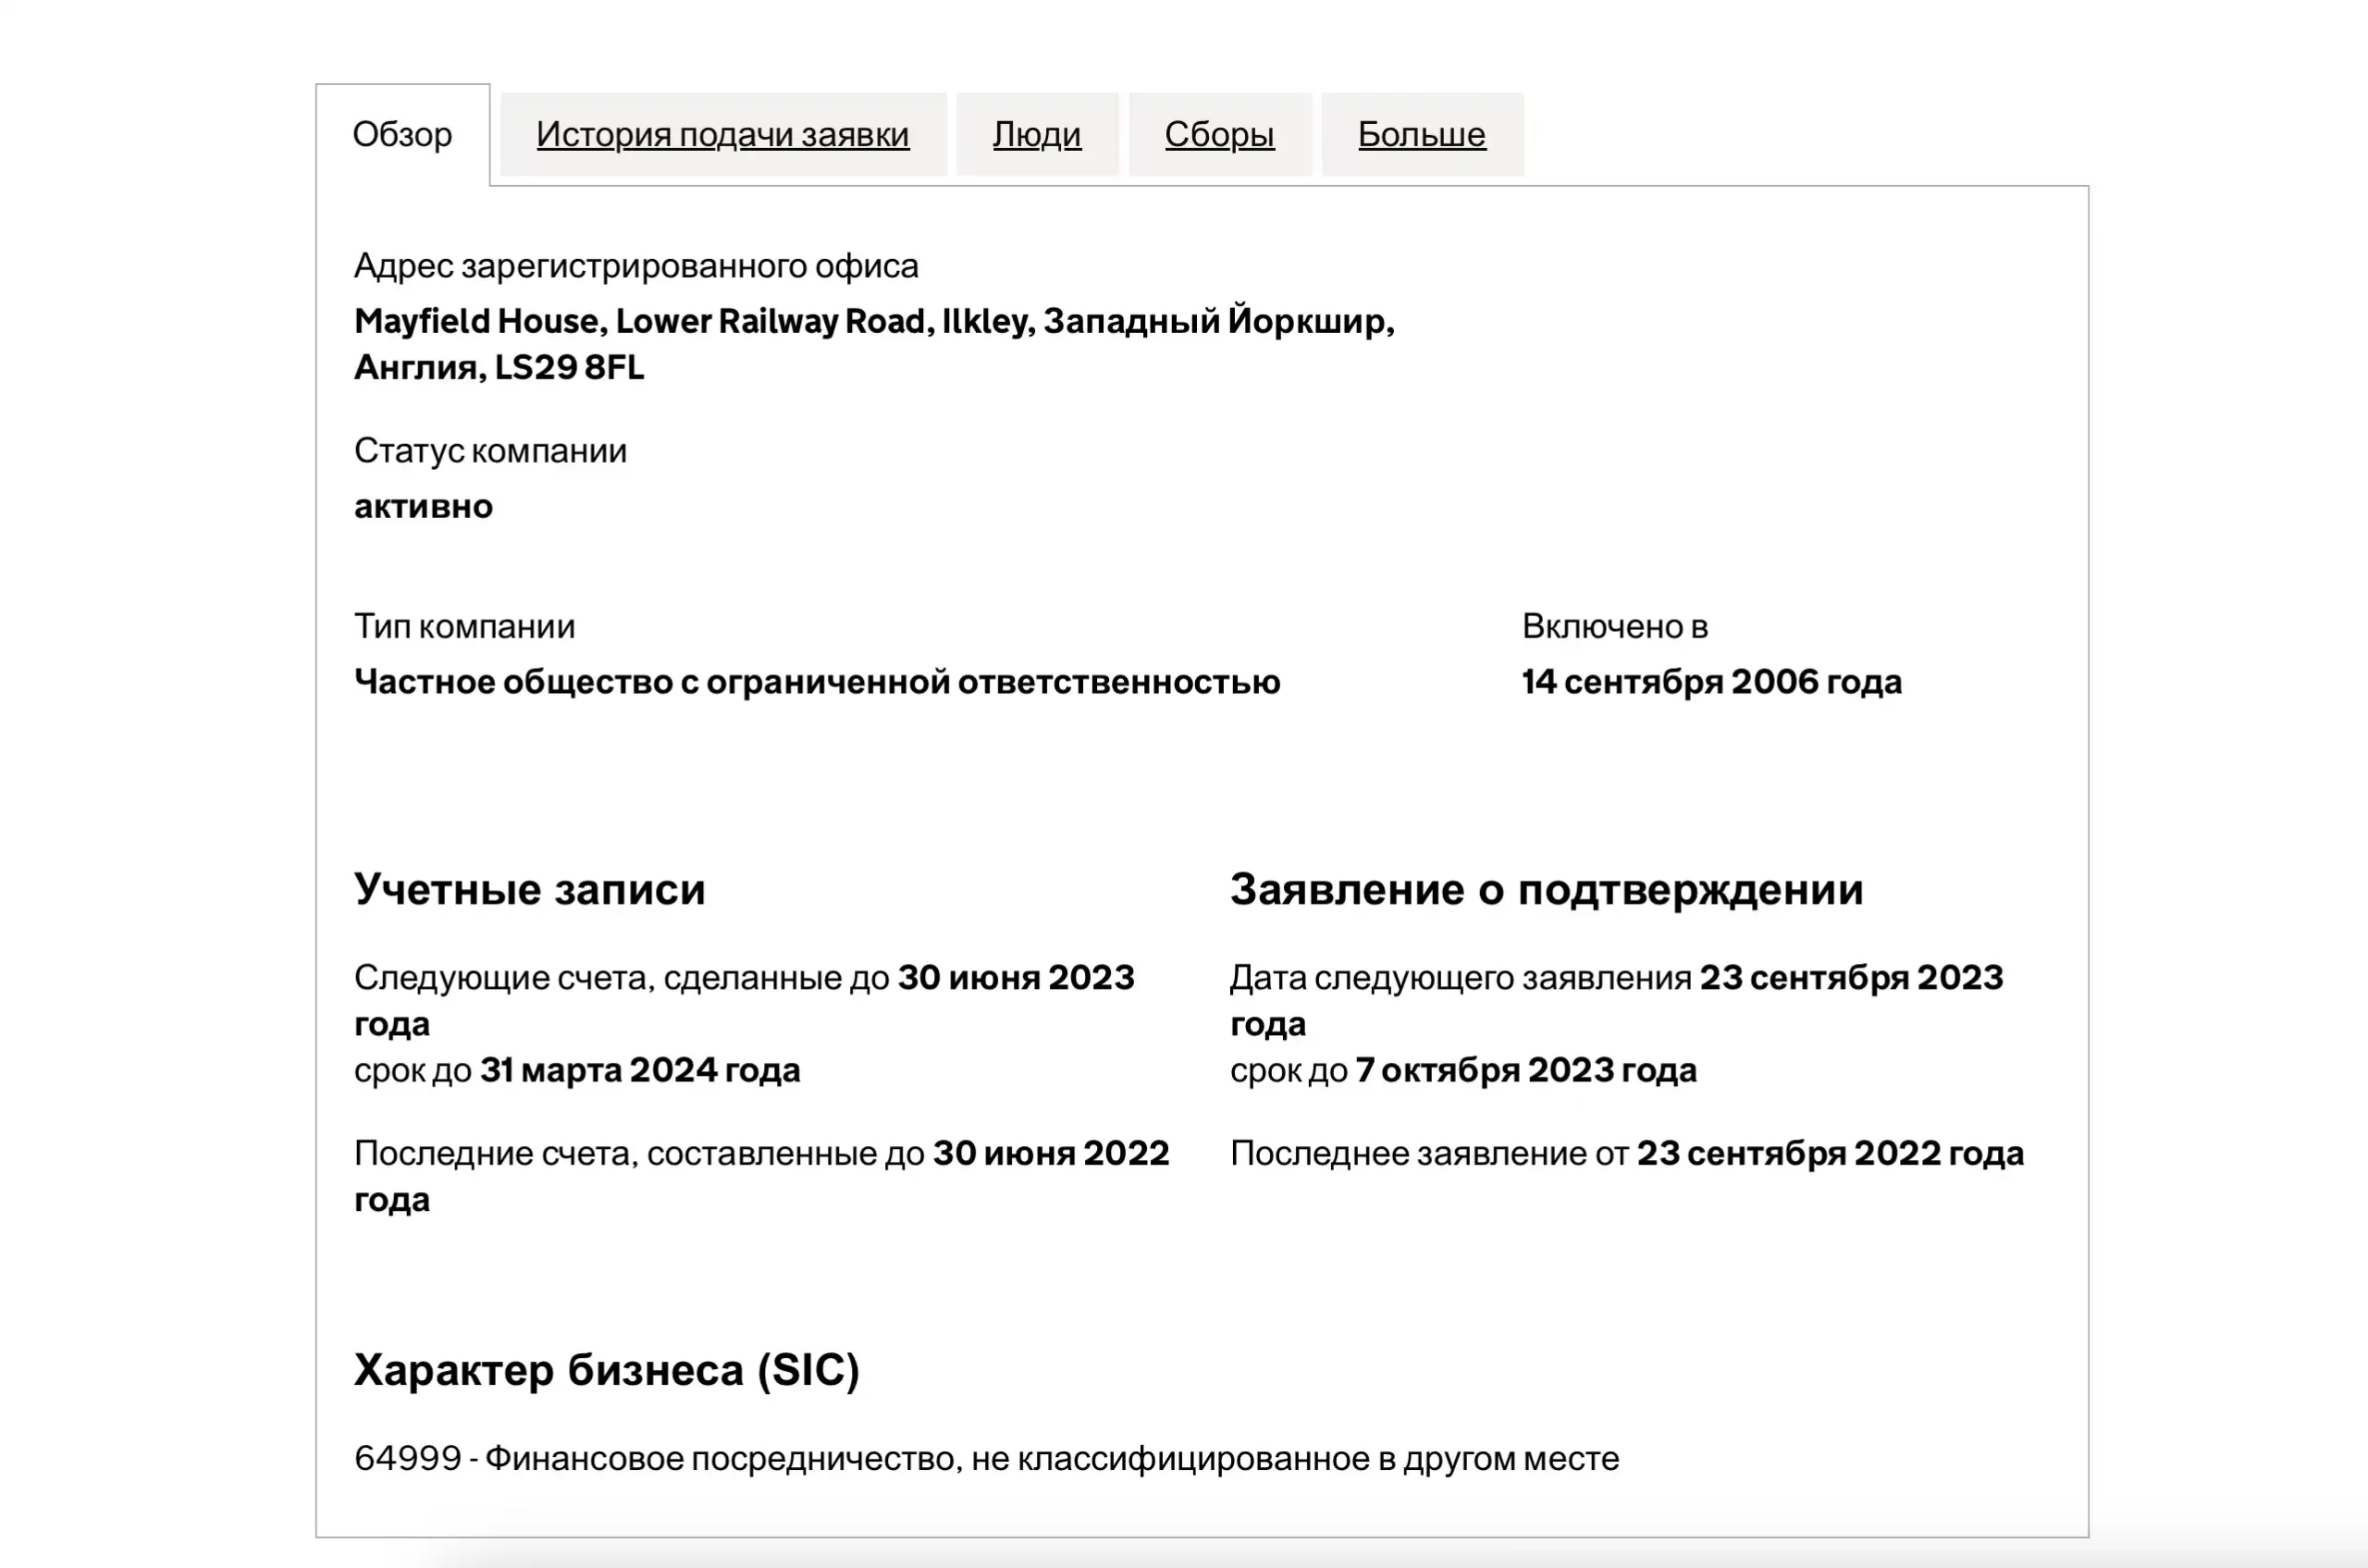Click the Включено в label
The width and height of the screenshot is (2368, 1568).
pos(1615,626)
